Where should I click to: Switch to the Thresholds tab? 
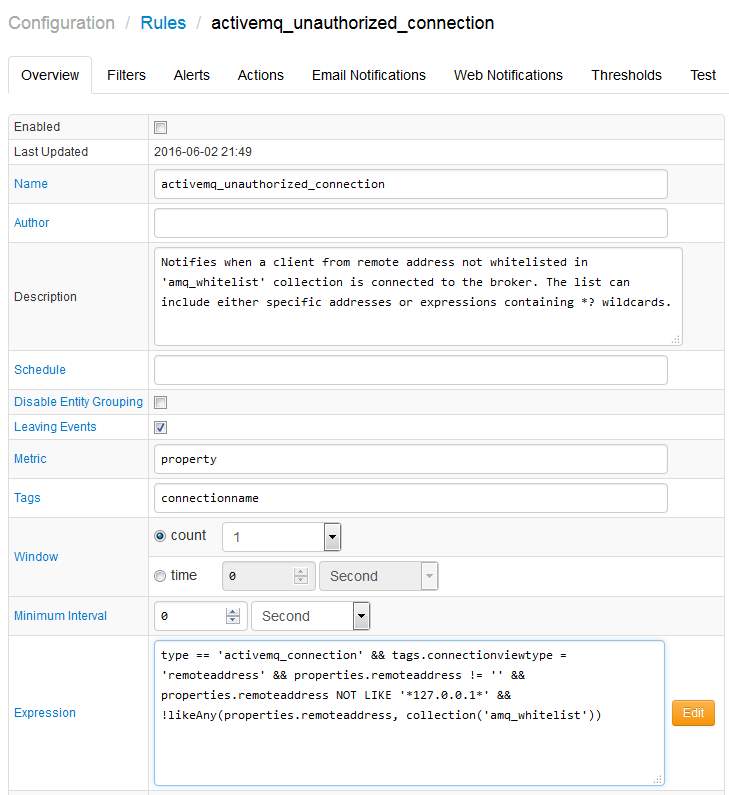(626, 75)
